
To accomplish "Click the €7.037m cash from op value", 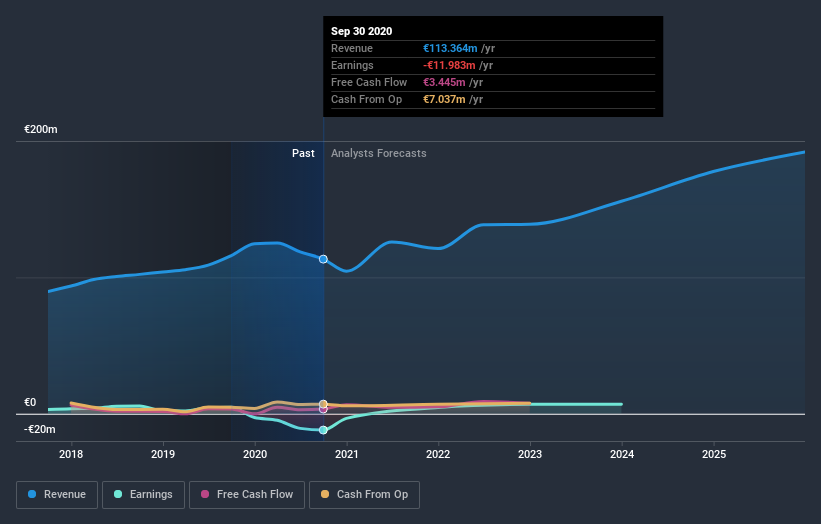I will point(444,99).
